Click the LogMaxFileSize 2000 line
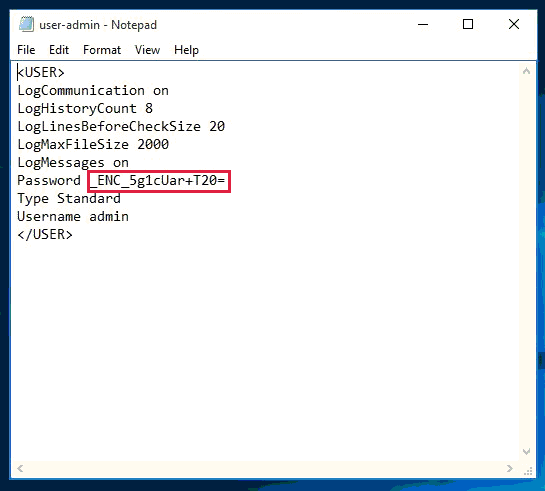This screenshot has height=491, width=545. pos(93,144)
